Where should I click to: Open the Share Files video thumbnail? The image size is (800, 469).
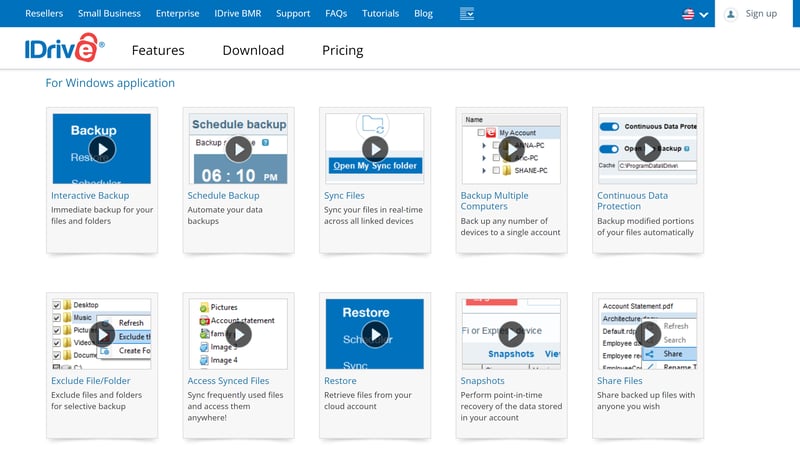647,334
